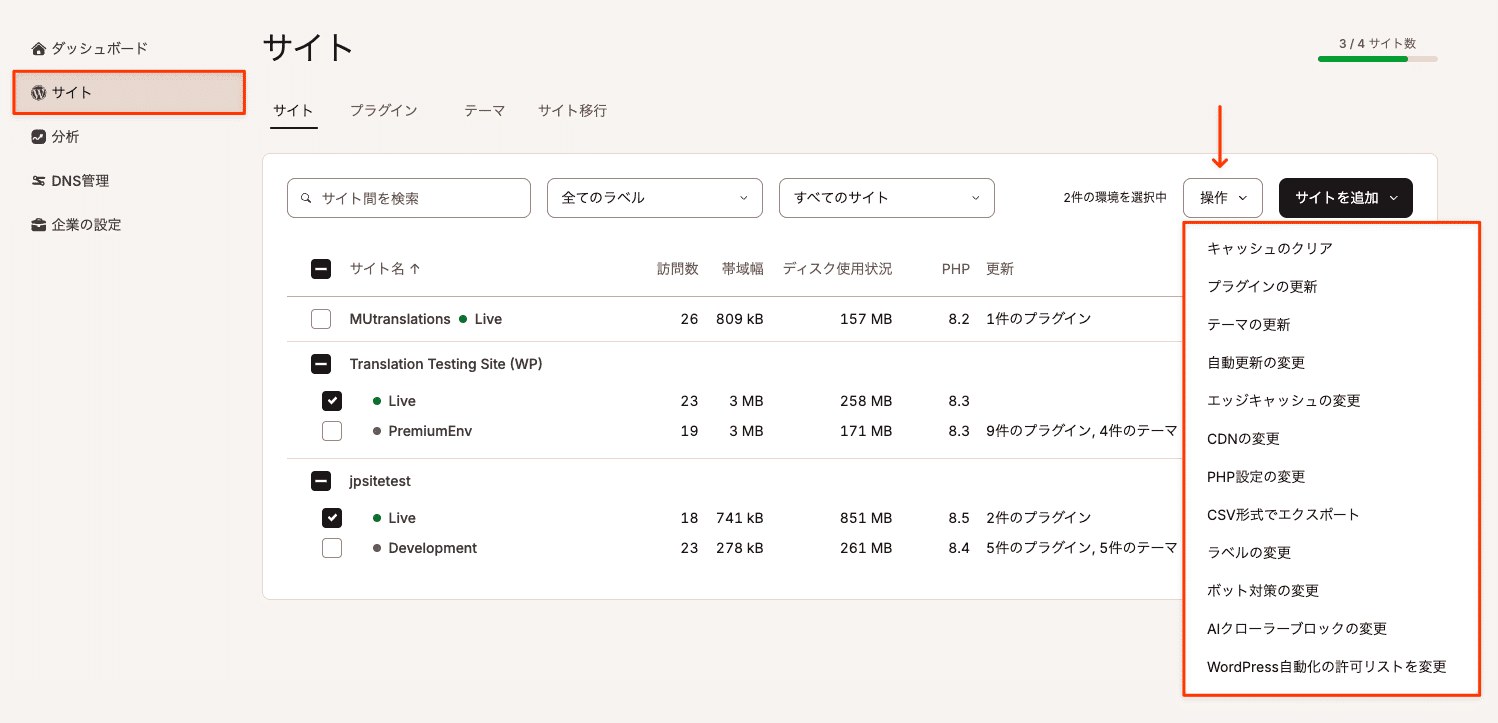1498x723 pixels.
Task: Uncheck Live environment under jpsitetest
Action: point(332,518)
